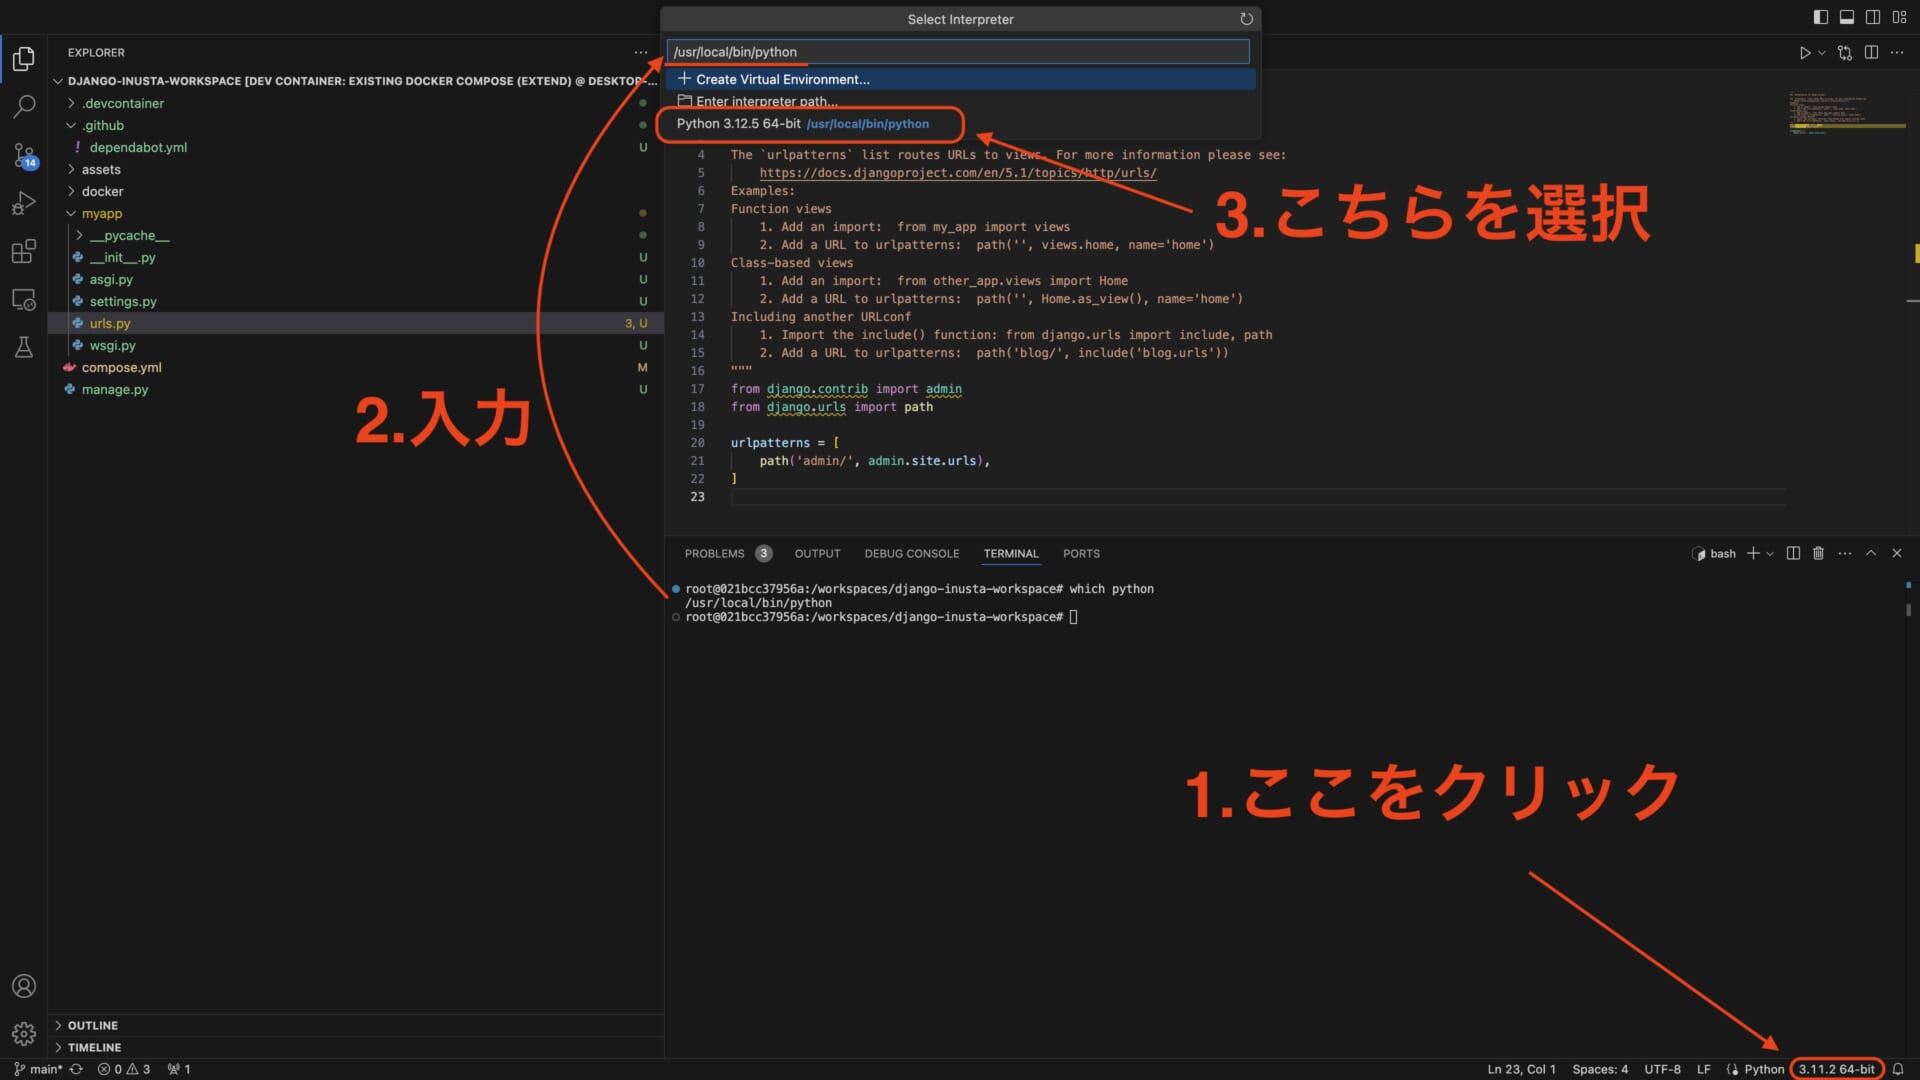Screen dimensions: 1920x1080
Task: Refresh the interpreter list
Action: pos(1246,19)
